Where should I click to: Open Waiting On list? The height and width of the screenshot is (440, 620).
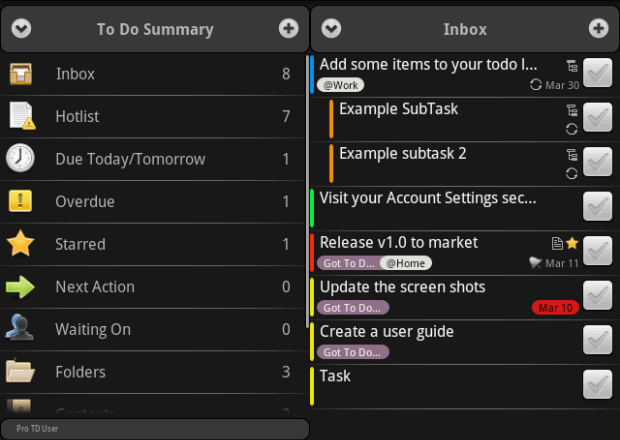[153, 330]
